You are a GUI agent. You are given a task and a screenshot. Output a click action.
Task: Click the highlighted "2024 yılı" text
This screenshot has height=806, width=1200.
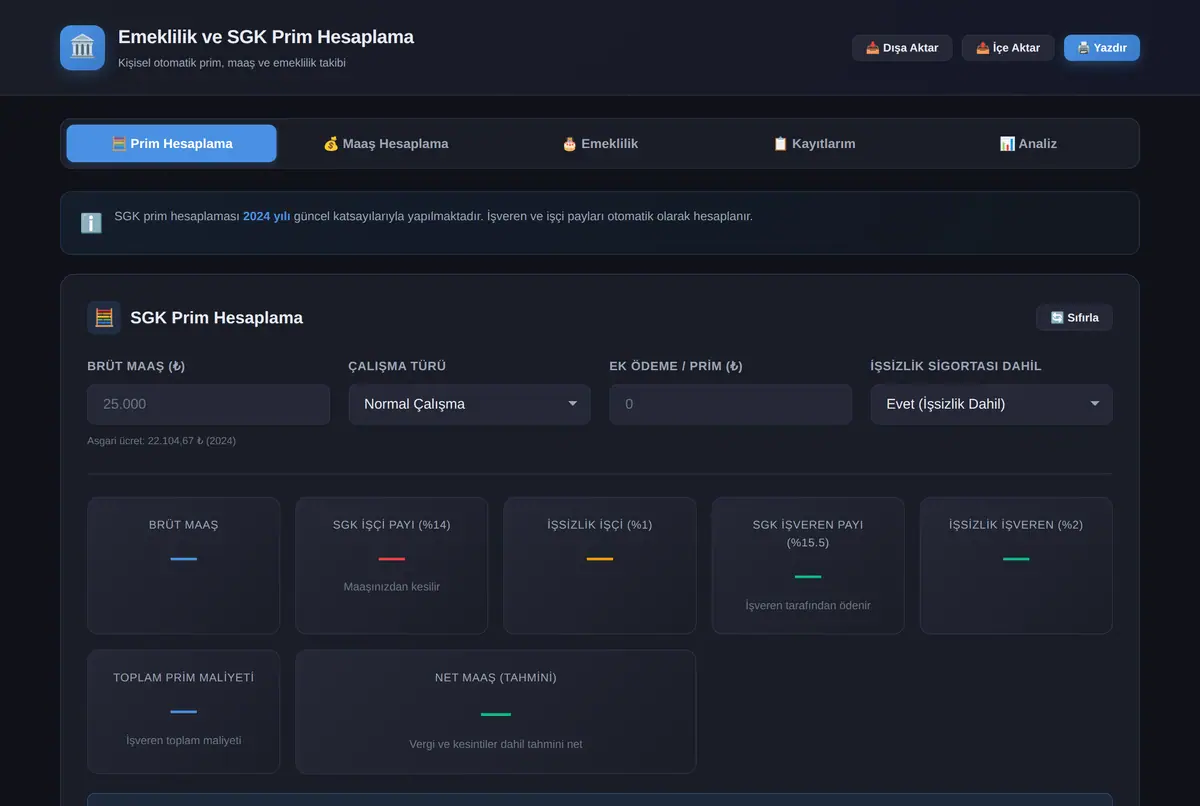pos(267,216)
